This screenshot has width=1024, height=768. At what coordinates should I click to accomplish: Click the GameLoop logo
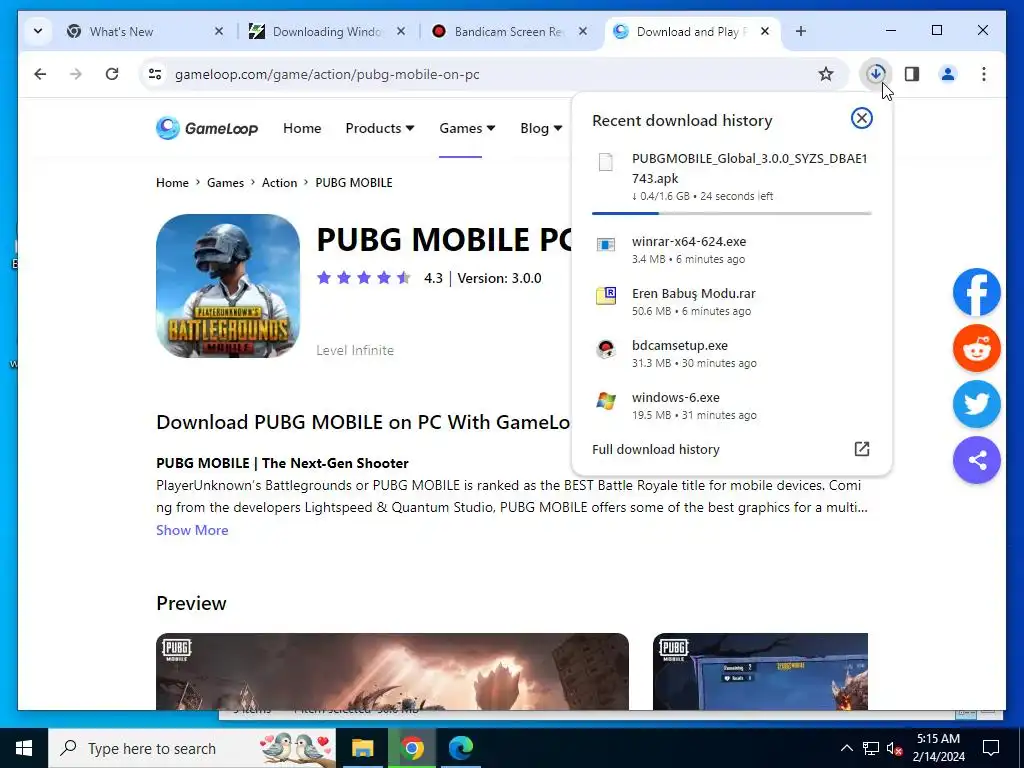(x=207, y=128)
